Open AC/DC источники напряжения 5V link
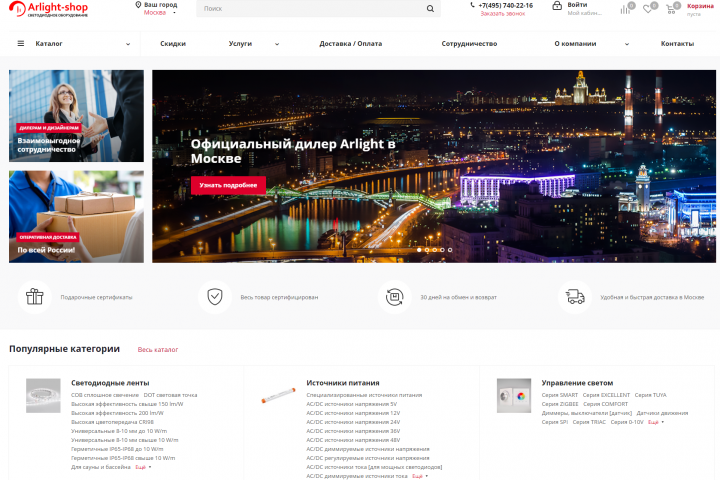720x480 pixels. click(x=352, y=404)
